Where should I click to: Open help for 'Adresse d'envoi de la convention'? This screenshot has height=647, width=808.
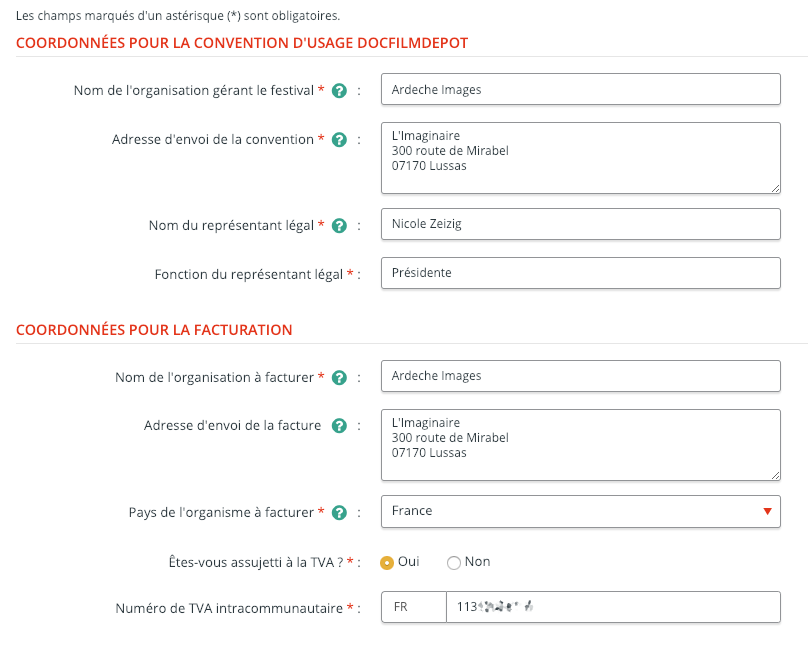click(339, 140)
